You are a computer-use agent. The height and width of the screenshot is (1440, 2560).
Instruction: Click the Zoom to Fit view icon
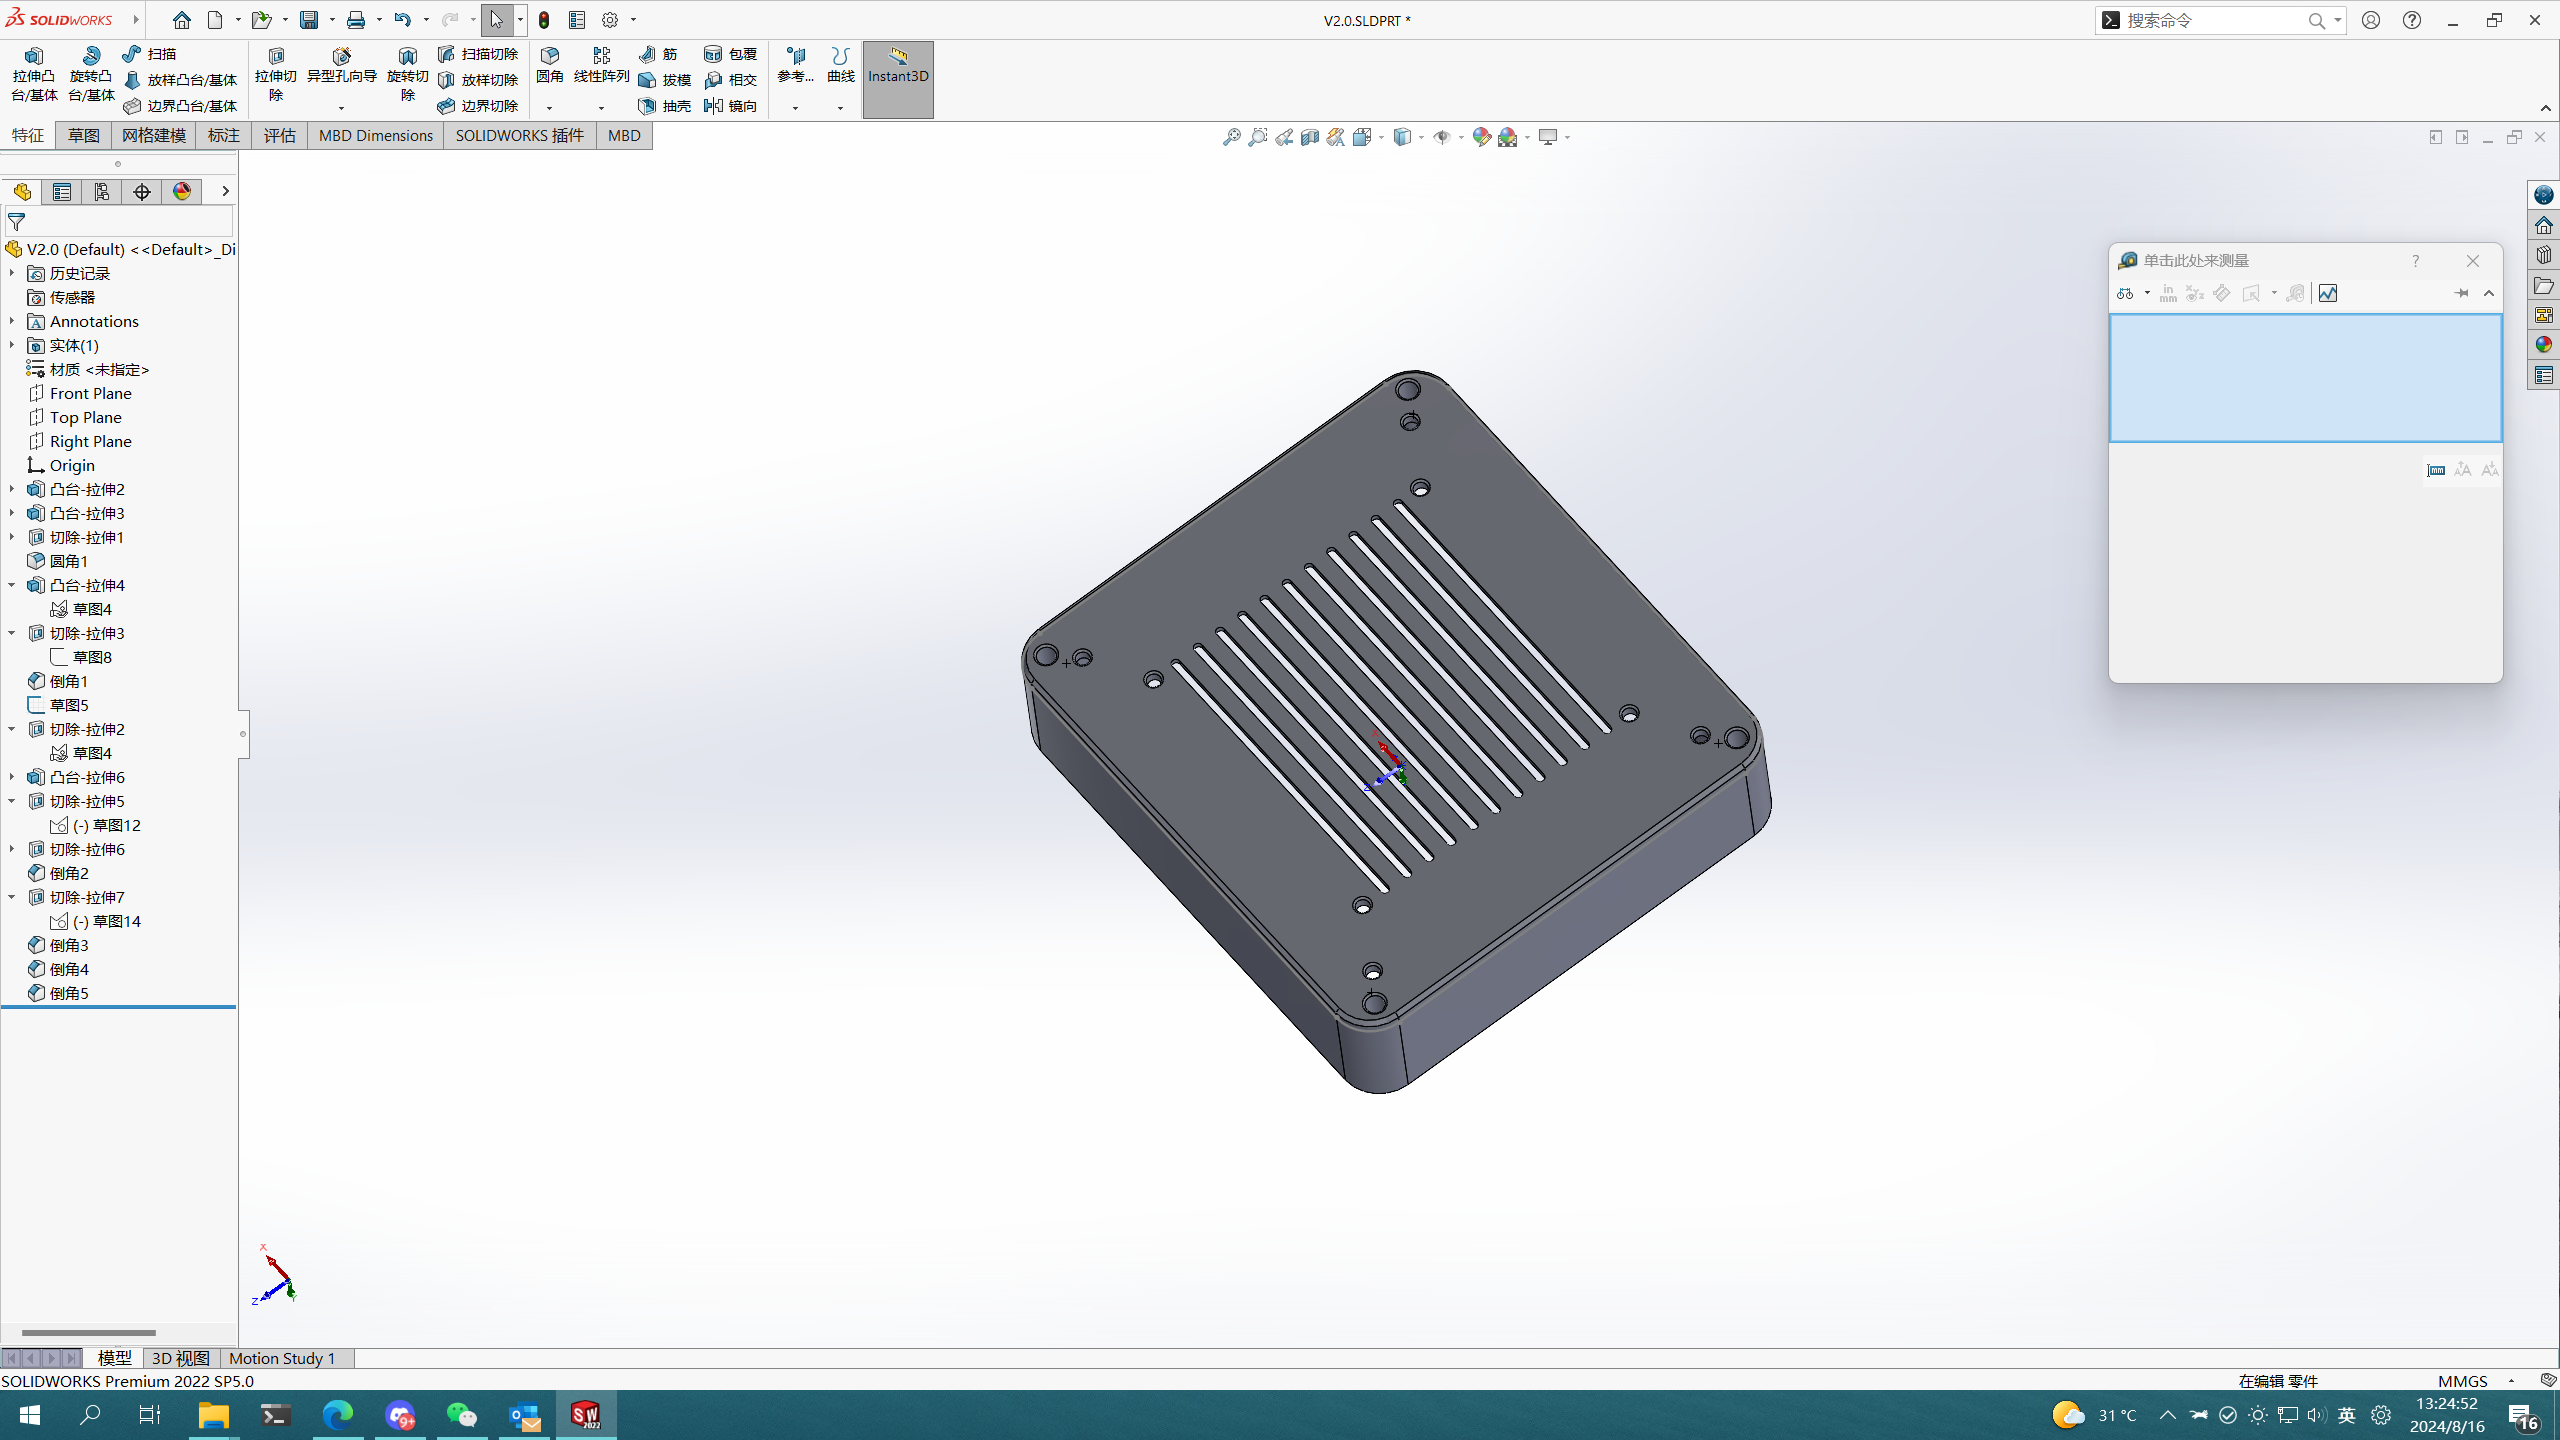pyautogui.click(x=1231, y=137)
